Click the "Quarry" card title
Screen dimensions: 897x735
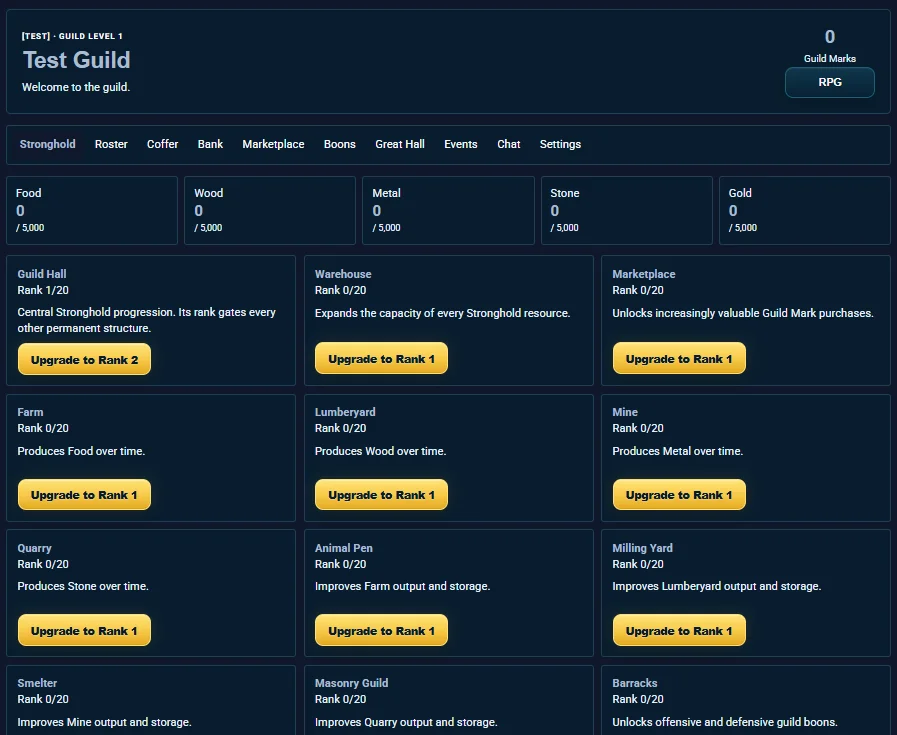coord(34,548)
